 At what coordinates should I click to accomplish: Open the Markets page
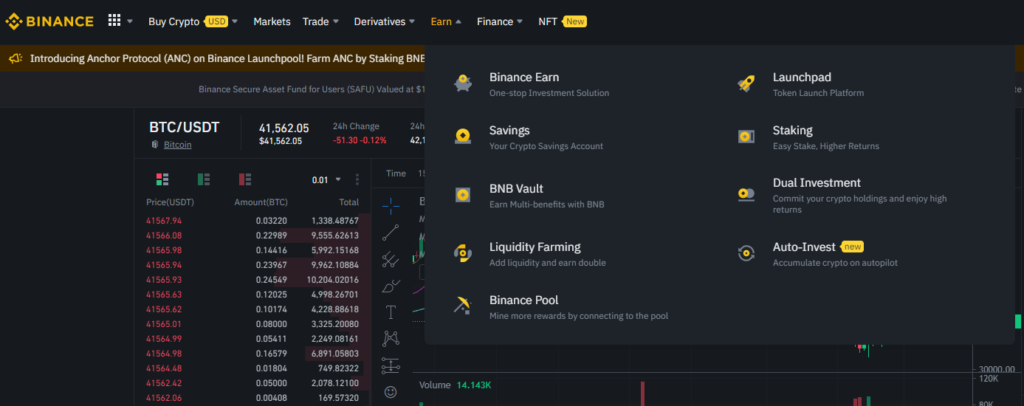pyautogui.click(x=272, y=22)
